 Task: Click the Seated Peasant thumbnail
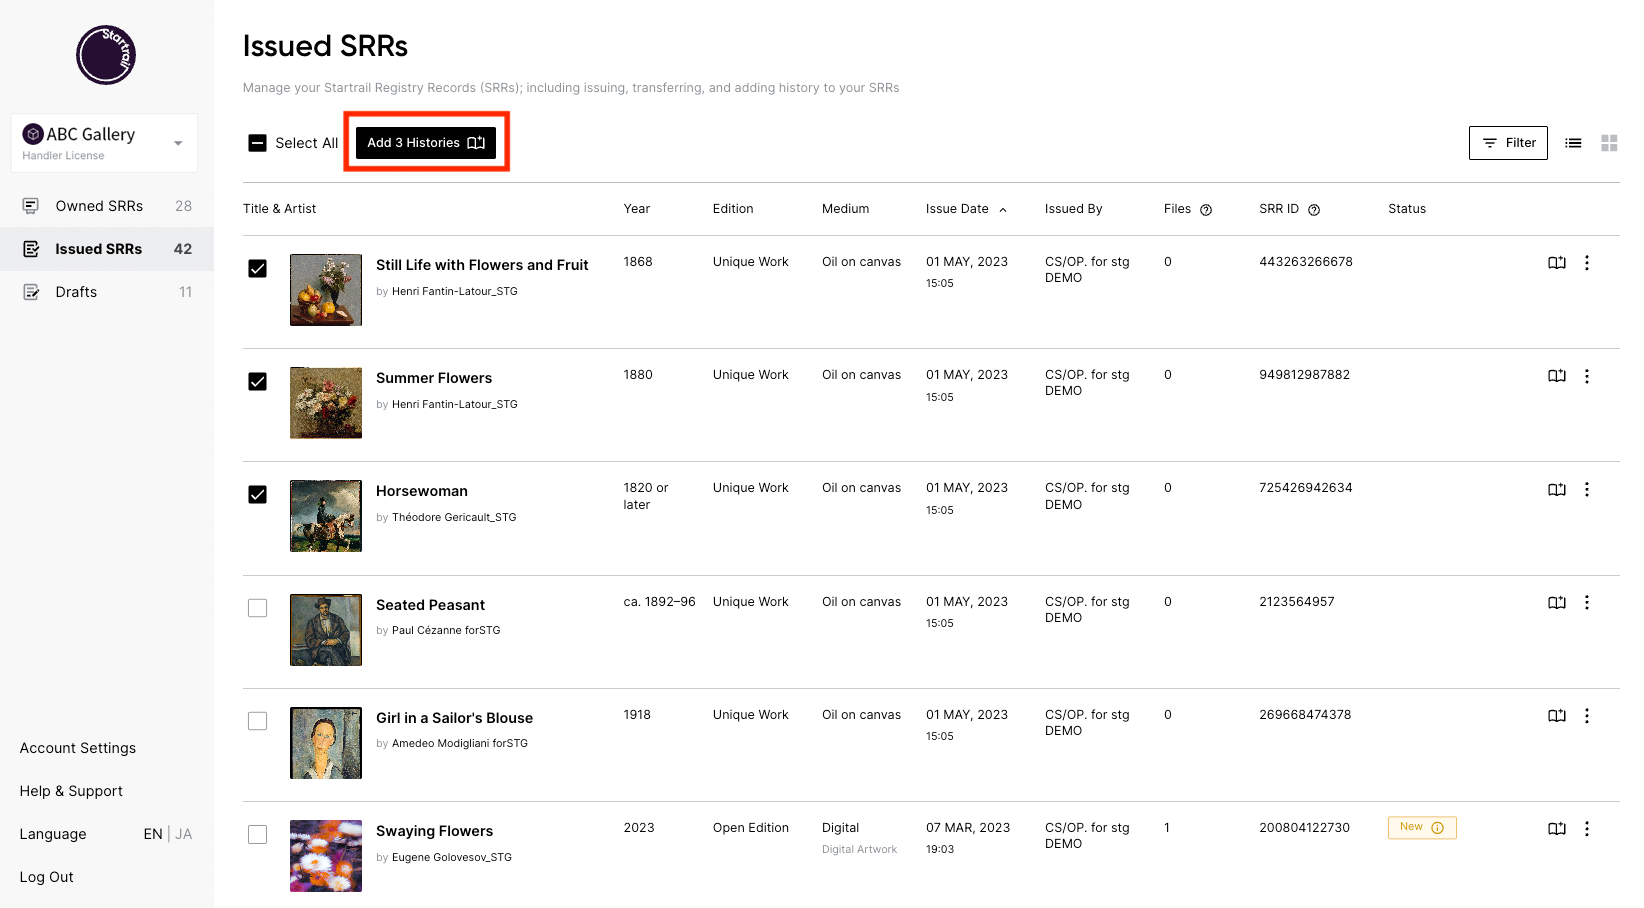point(326,630)
